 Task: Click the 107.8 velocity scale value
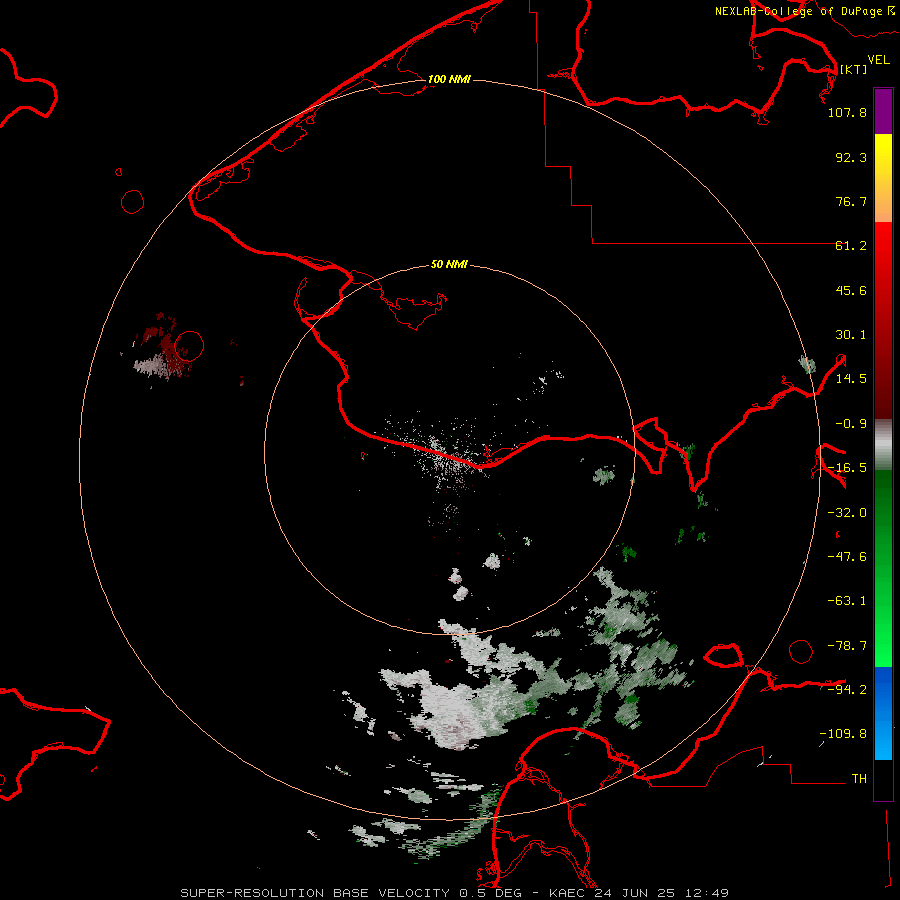point(847,112)
